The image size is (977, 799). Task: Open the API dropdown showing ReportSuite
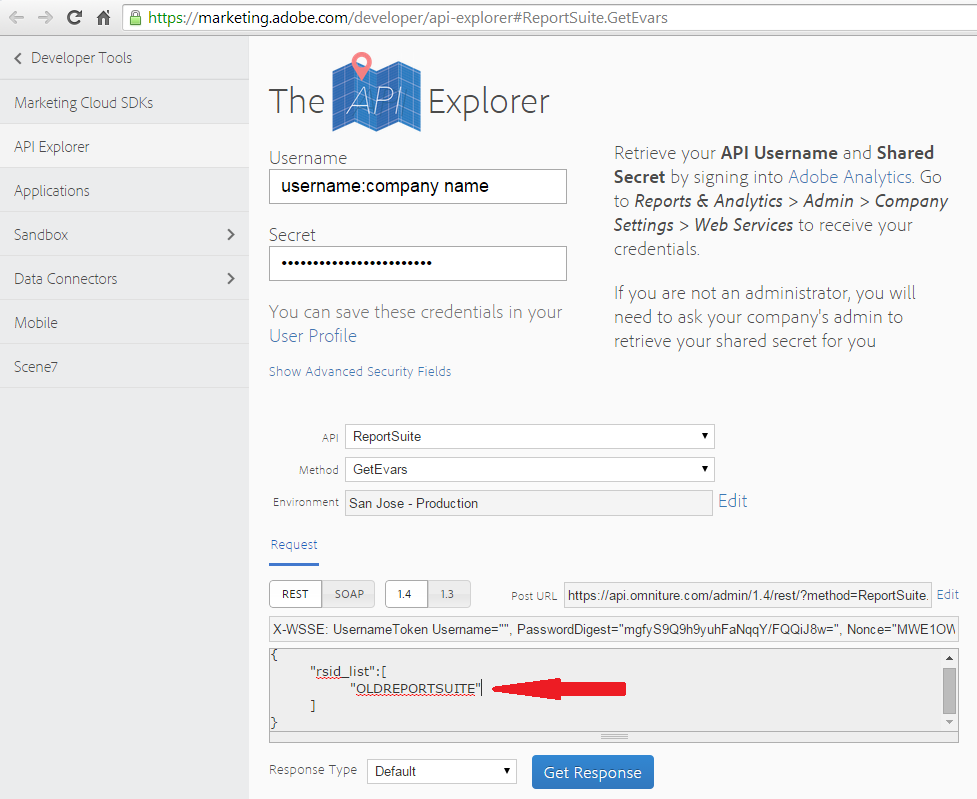tap(530, 436)
